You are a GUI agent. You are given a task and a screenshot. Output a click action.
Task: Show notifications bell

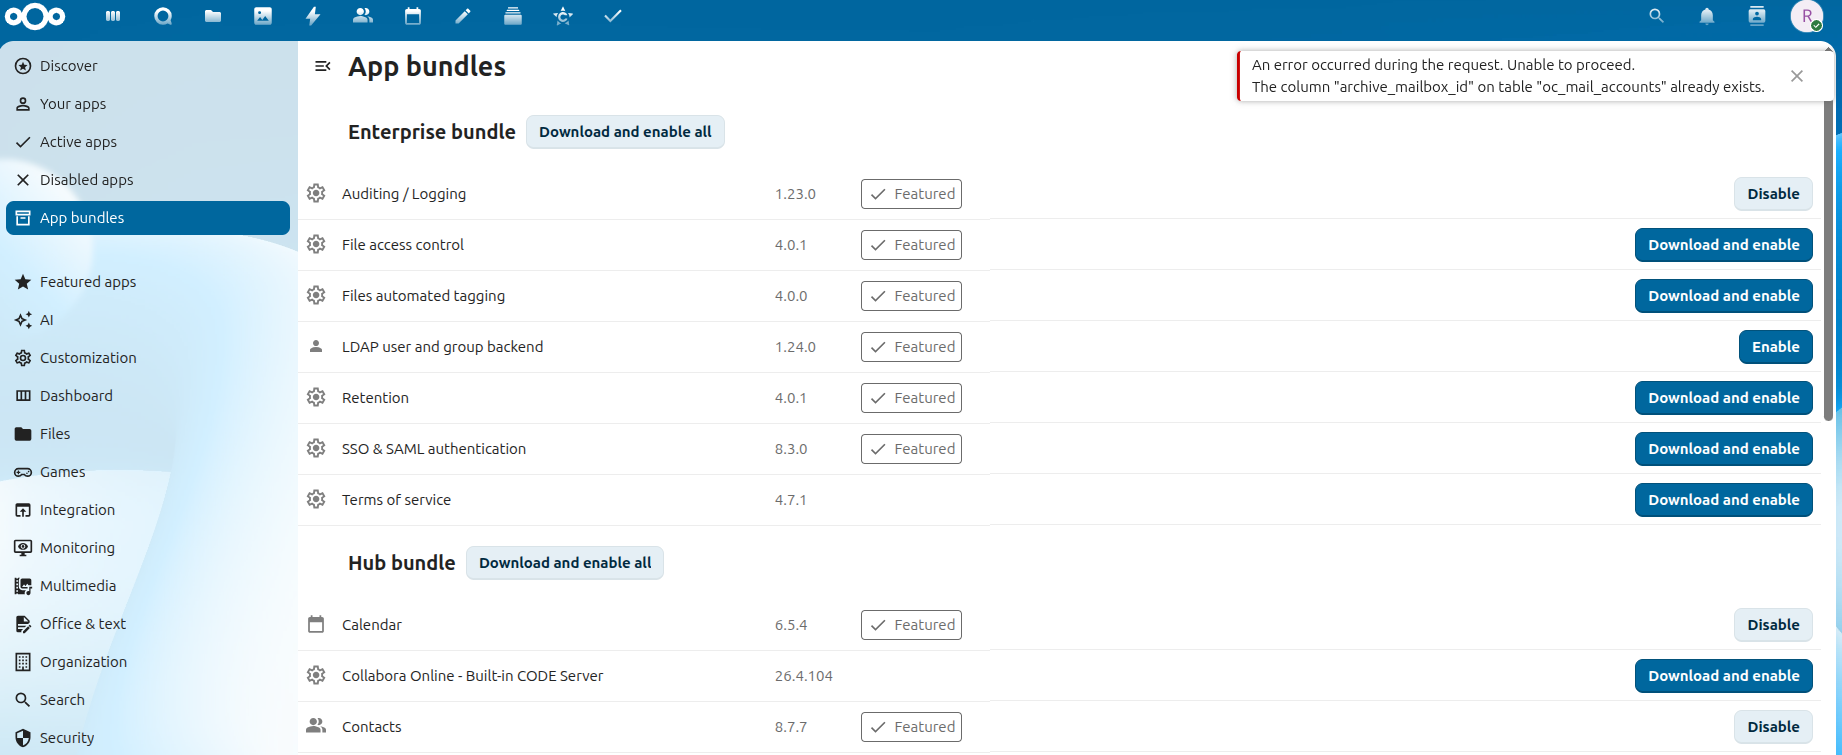pyautogui.click(x=1707, y=16)
